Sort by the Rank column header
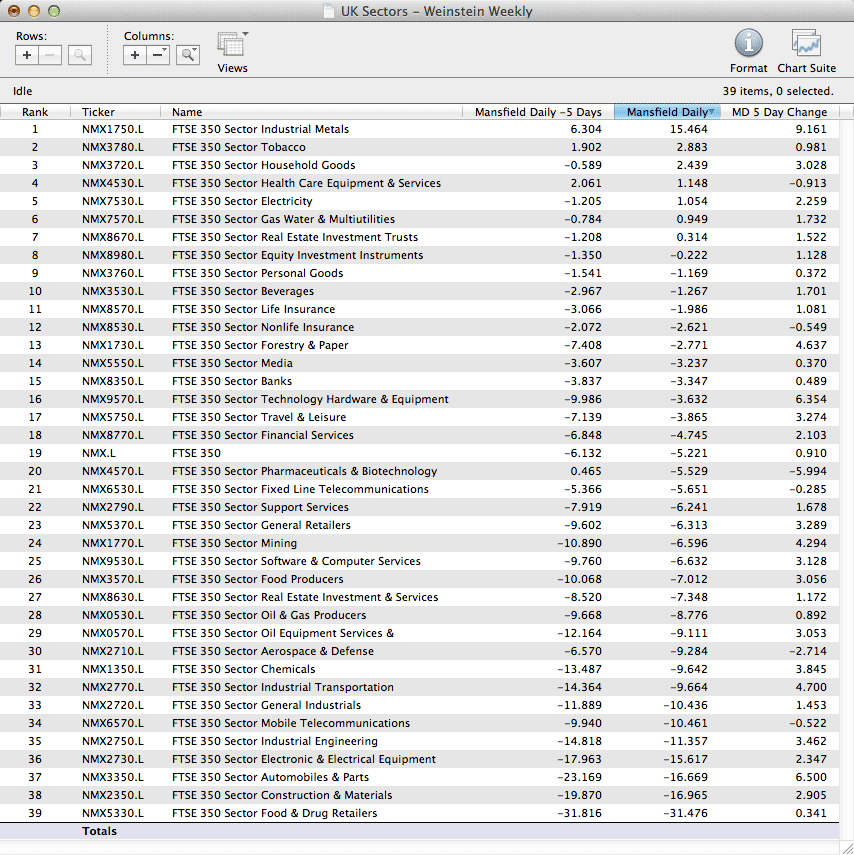 point(35,112)
